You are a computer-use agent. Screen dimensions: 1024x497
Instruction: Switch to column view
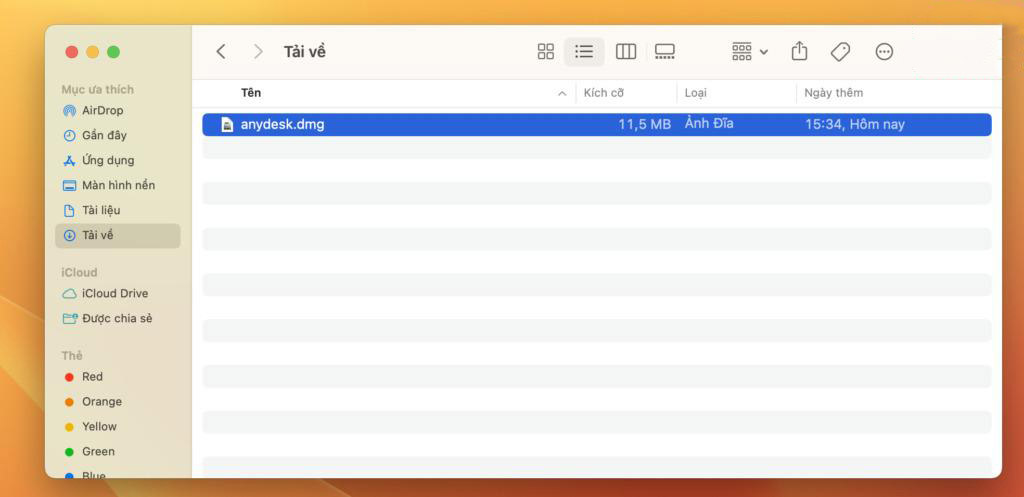coord(626,52)
